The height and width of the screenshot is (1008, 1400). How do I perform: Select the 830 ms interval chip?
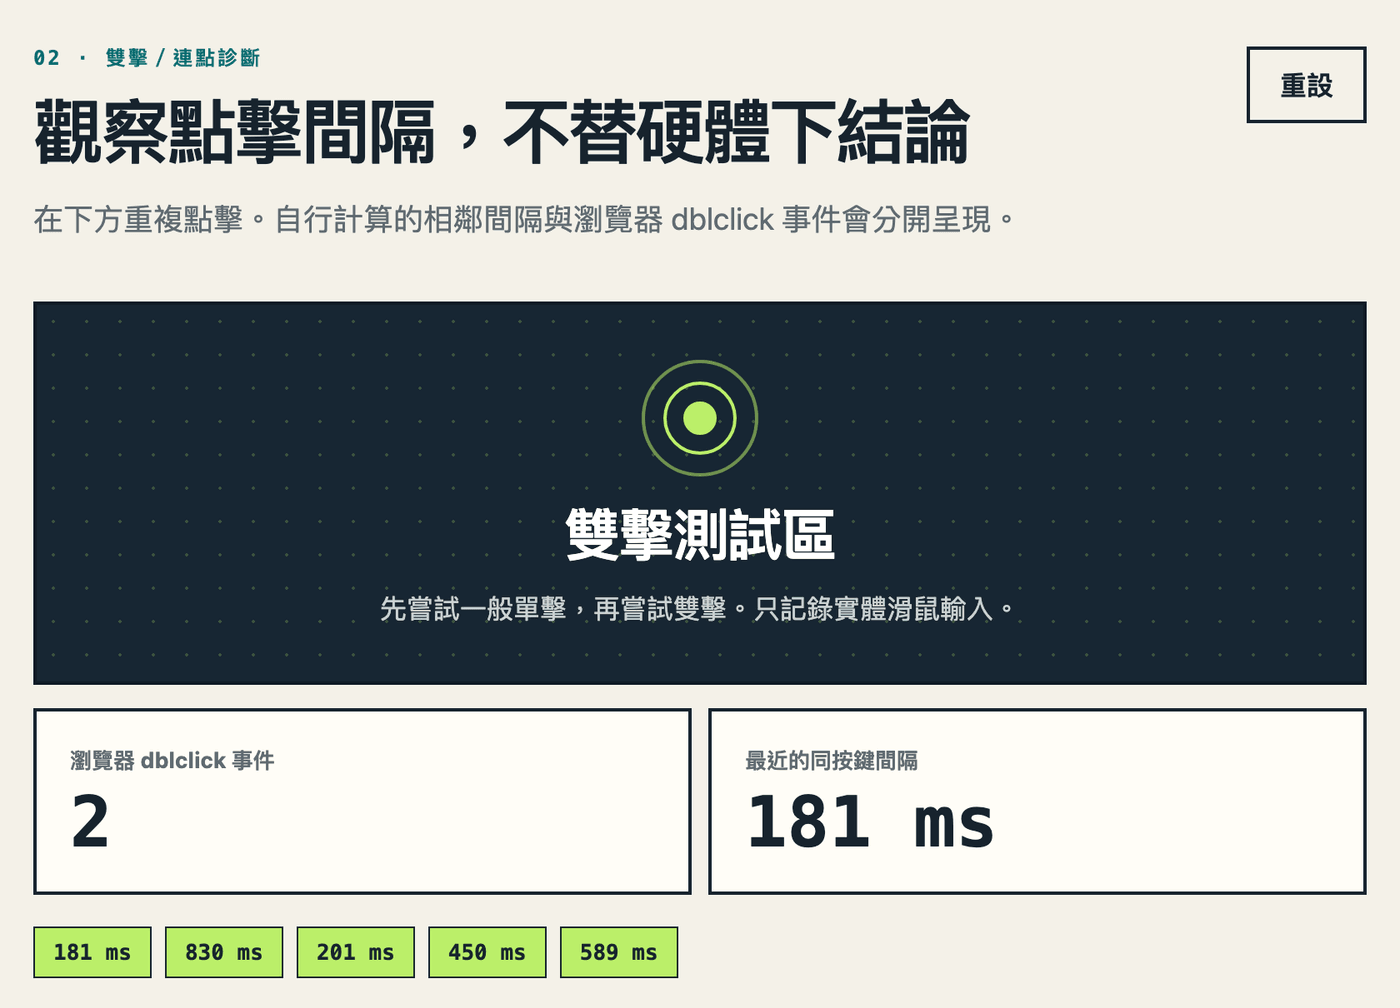pos(224,952)
